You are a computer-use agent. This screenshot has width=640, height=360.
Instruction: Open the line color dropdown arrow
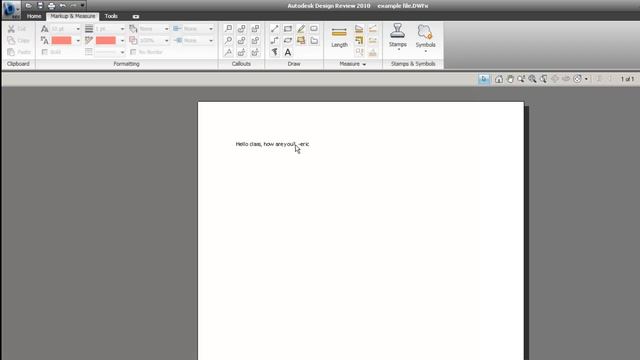tap(122, 41)
